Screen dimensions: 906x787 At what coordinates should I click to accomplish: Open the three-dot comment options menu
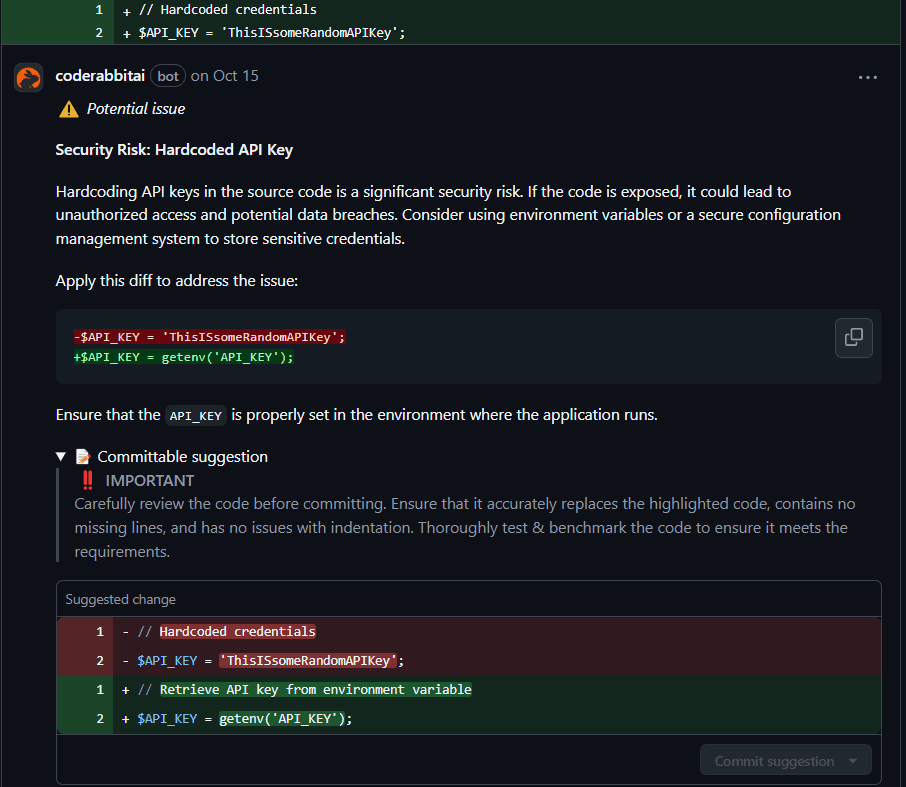[x=867, y=77]
